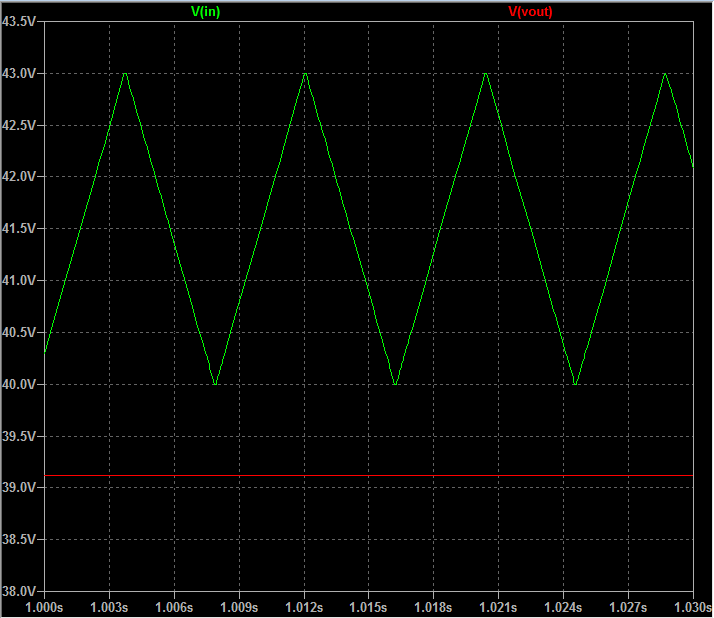Viewport: 714px width, 618px height.
Task: Click the 1.018s time axis label
Action: pyautogui.click(x=433, y=607)
